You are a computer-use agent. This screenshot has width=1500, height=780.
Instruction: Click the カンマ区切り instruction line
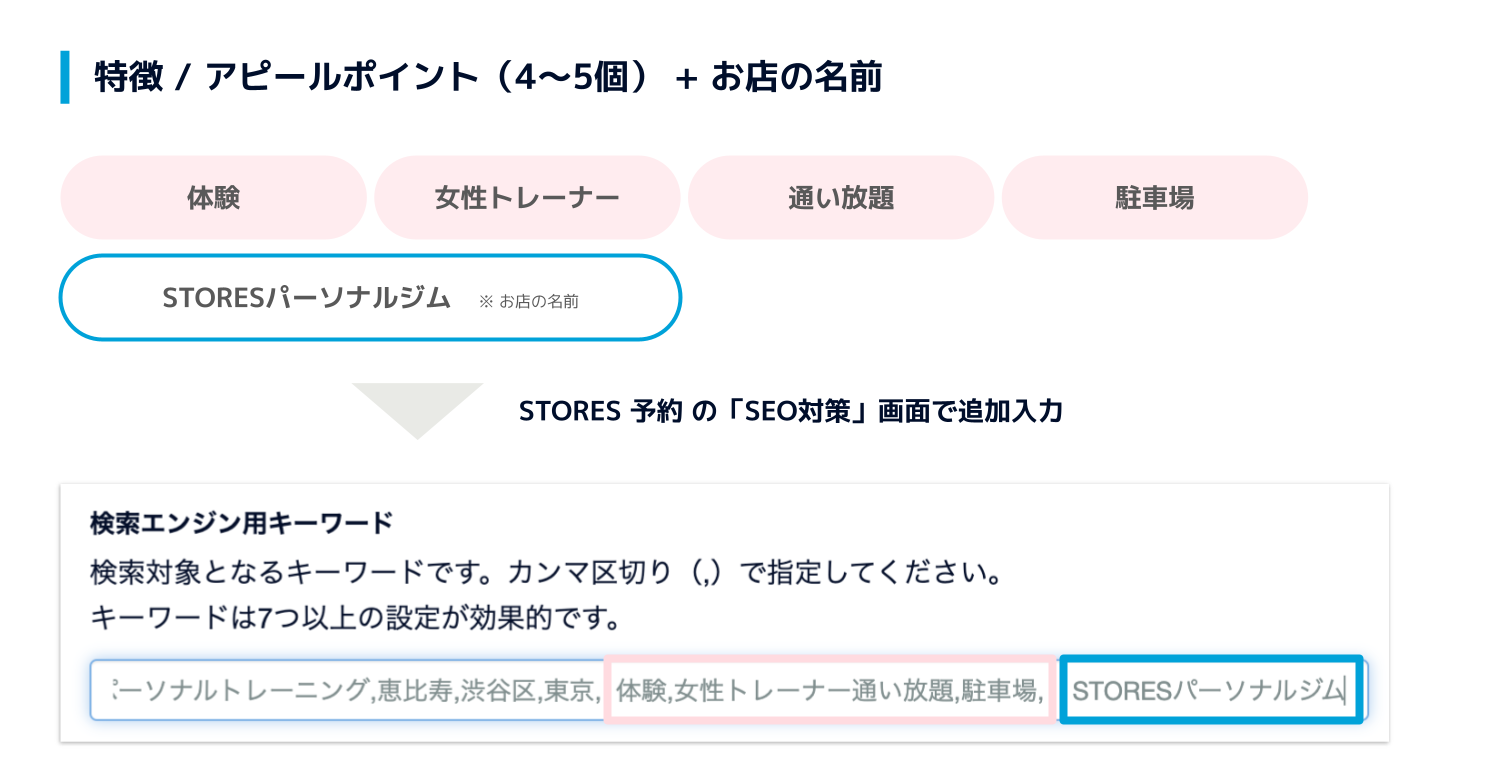pyautogui.click(x=546, y=574)
